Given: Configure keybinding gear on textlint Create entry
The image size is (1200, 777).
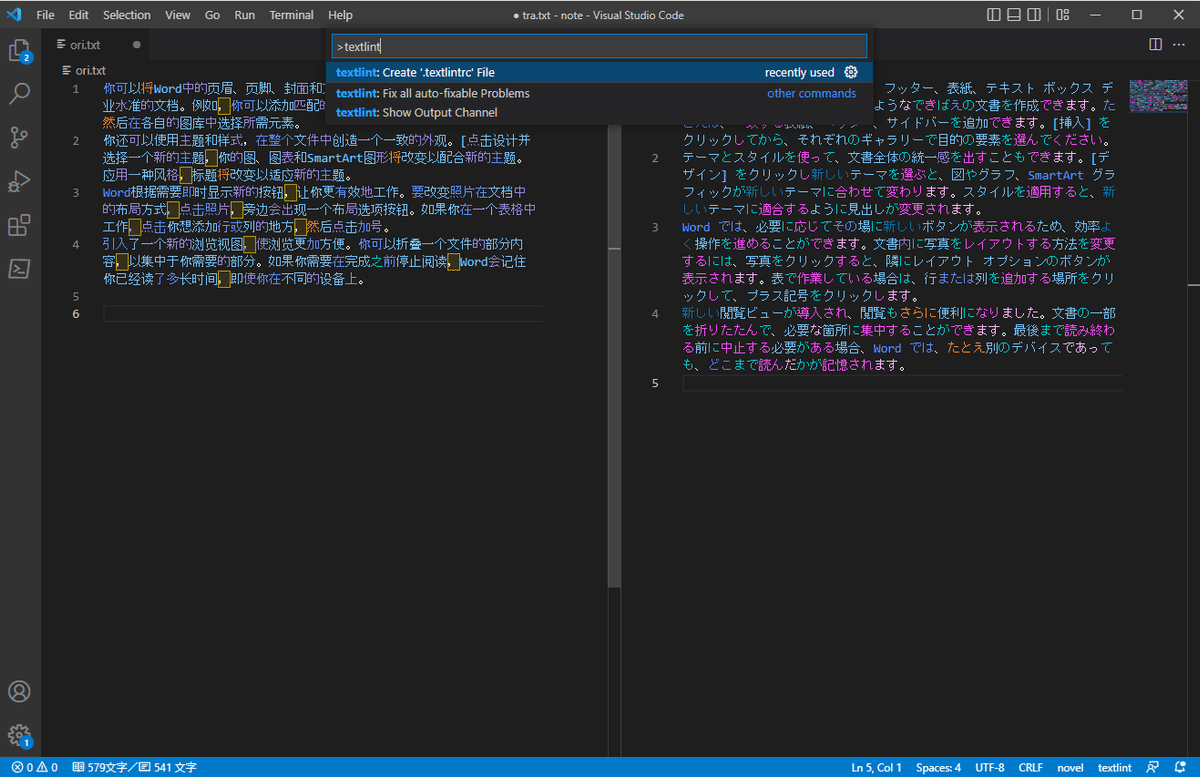Looking at the screenshot, I should [851, 72].
